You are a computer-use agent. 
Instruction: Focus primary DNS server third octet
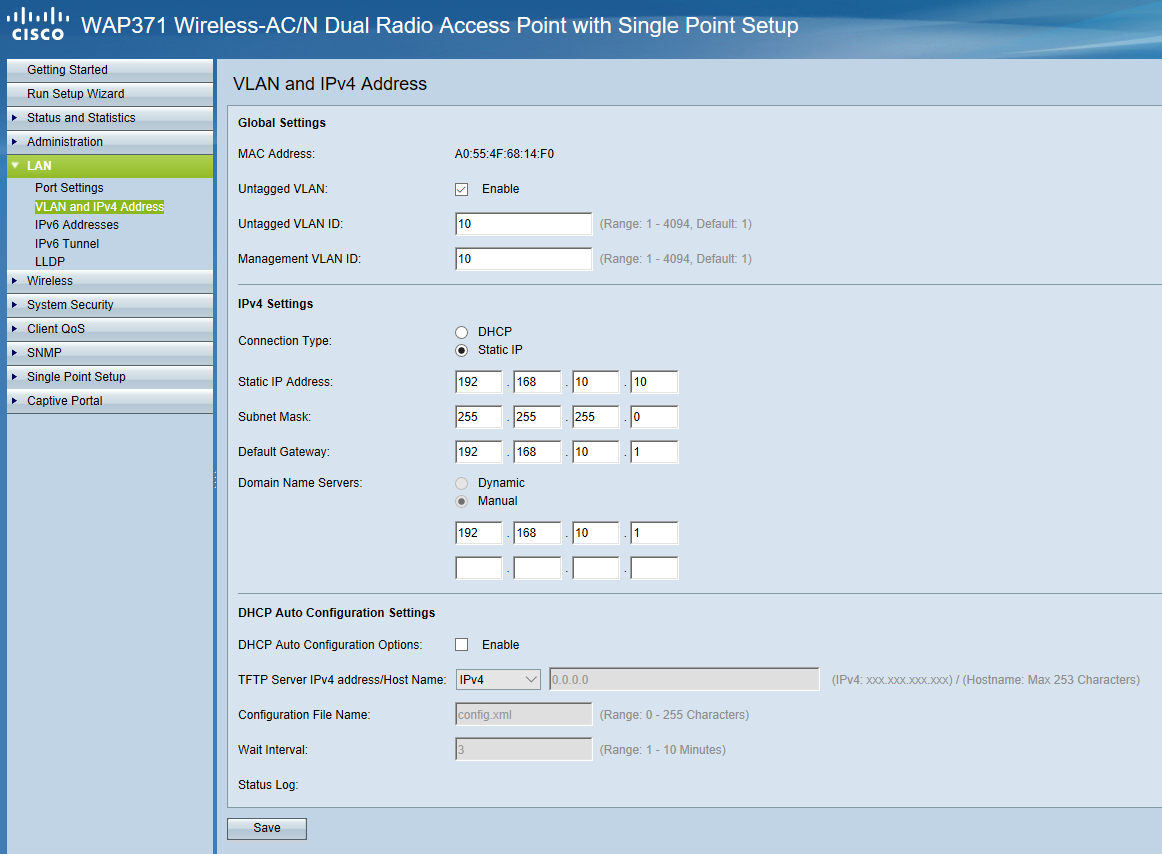(x=596, y=533)
